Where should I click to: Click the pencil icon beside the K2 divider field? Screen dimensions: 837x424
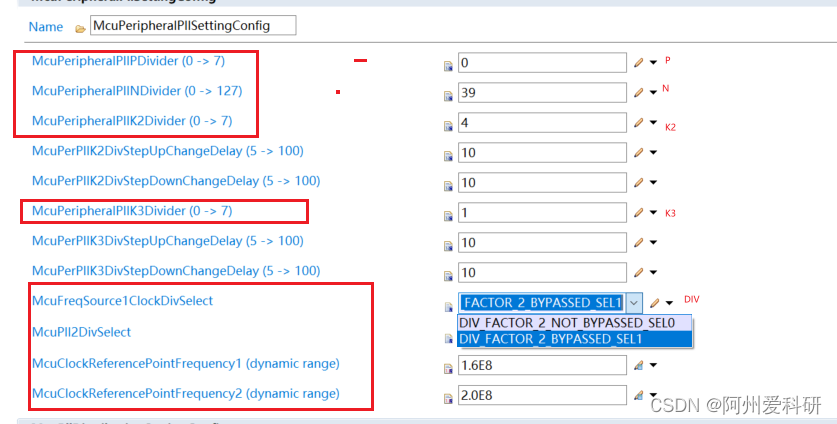pyautogui.click(x=639, y=123)
